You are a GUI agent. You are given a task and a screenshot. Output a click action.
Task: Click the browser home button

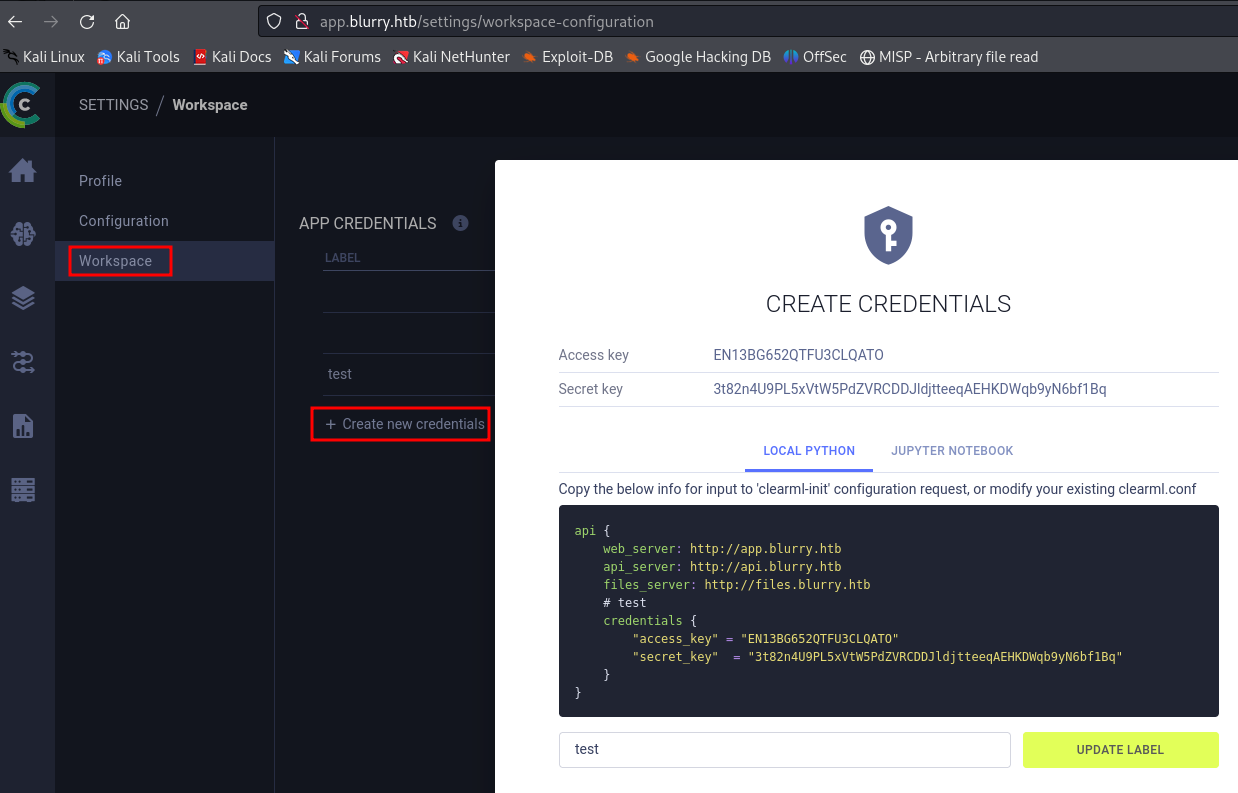coord(122,21)
